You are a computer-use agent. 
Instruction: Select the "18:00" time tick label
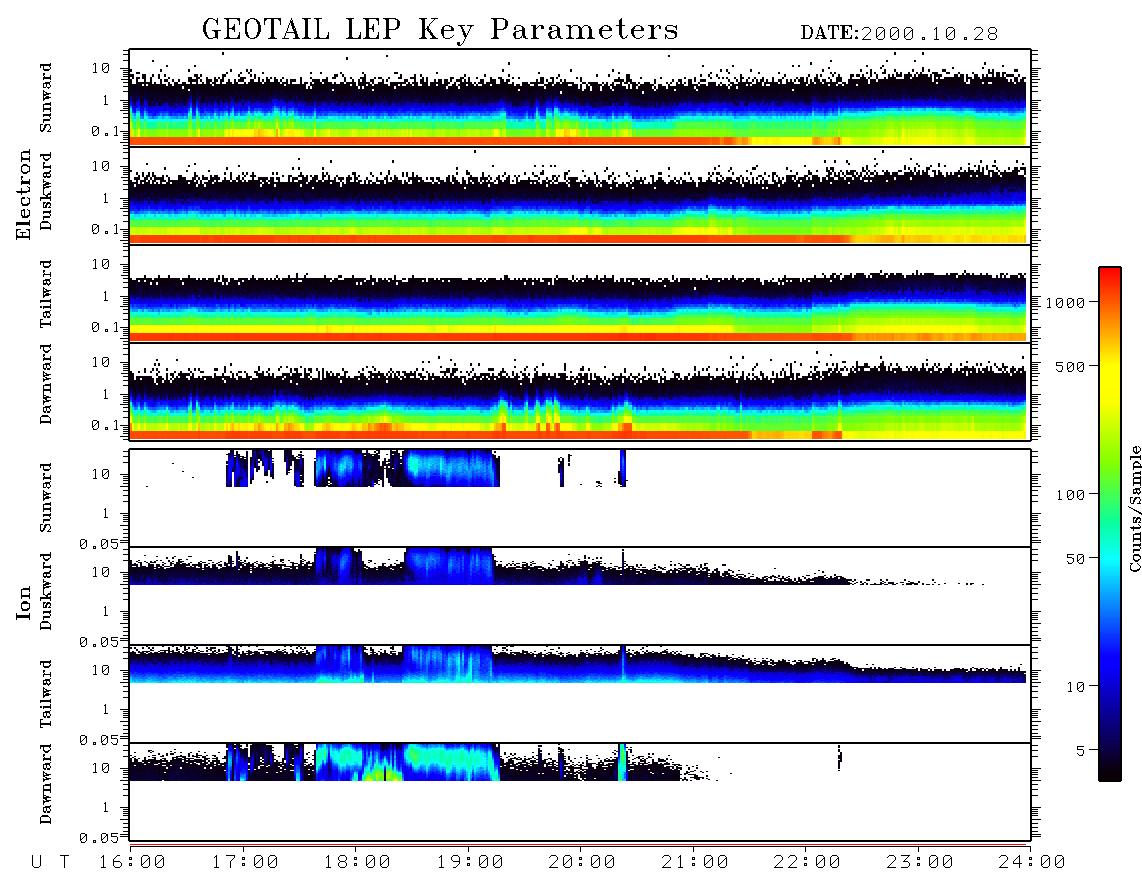click(x=358, y=863)
